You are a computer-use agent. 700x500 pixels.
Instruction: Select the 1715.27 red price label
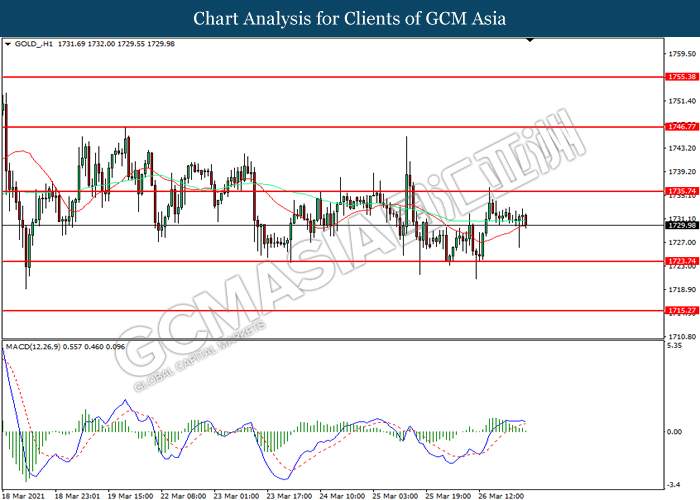tap(682, 310)
